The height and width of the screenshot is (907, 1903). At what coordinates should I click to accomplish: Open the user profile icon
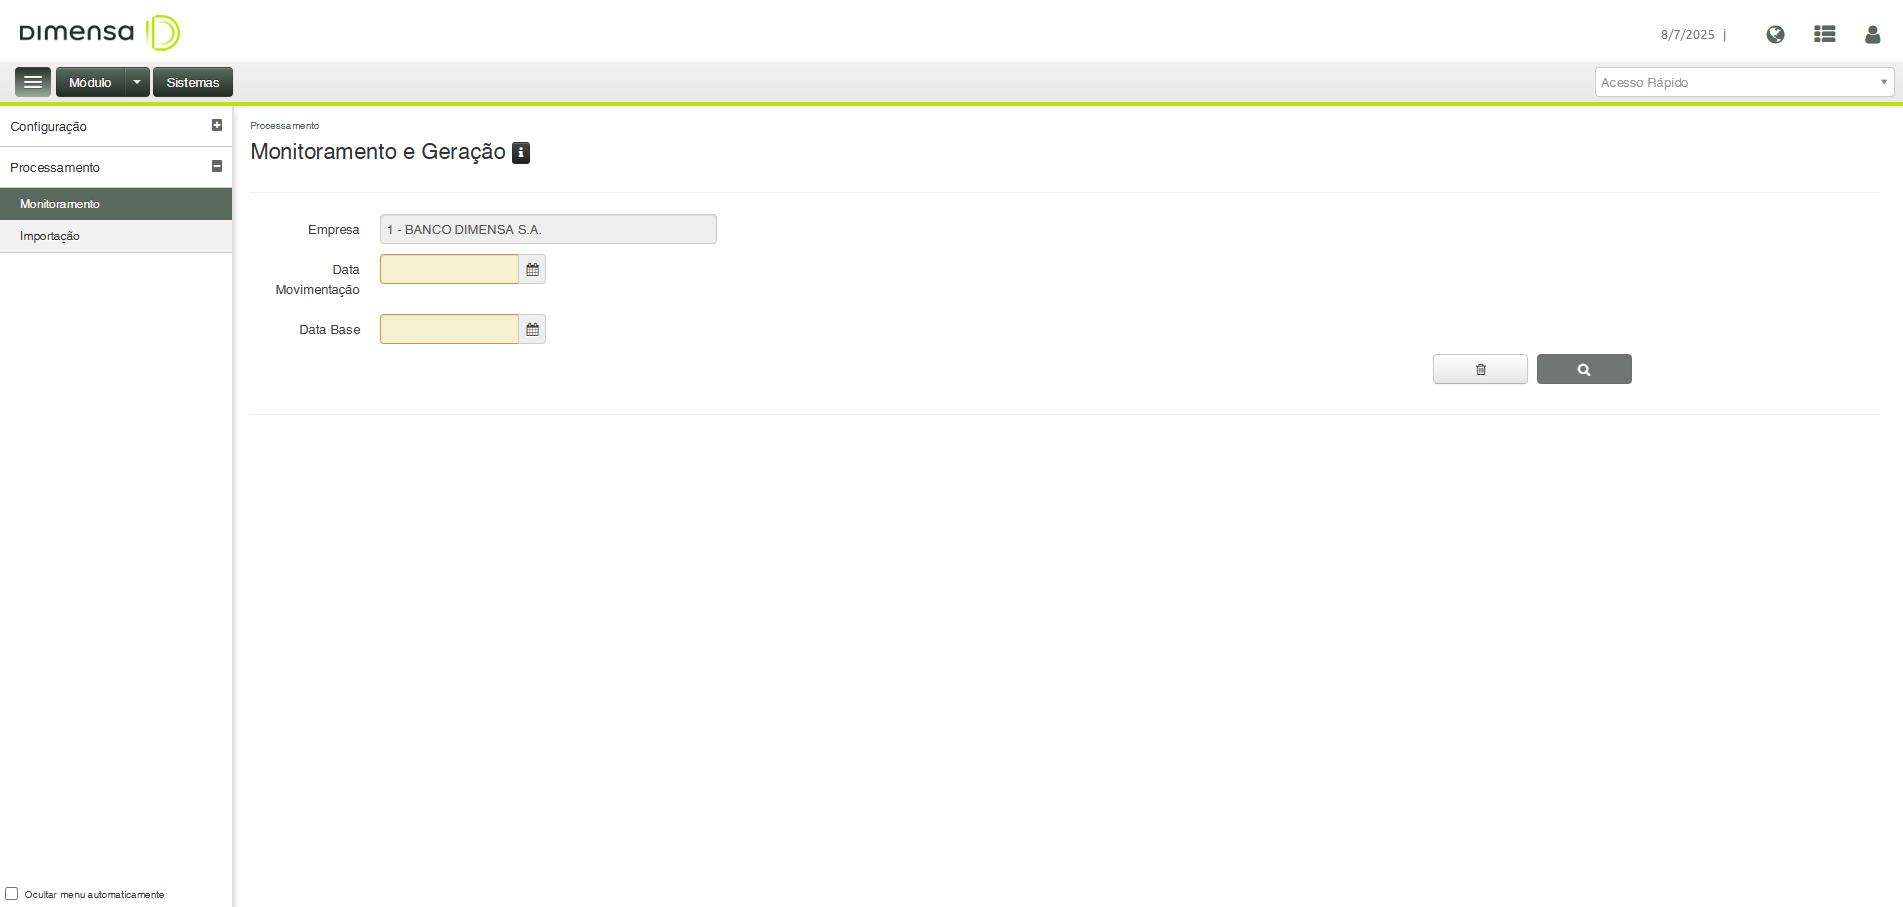click(x=1873, y=34)
